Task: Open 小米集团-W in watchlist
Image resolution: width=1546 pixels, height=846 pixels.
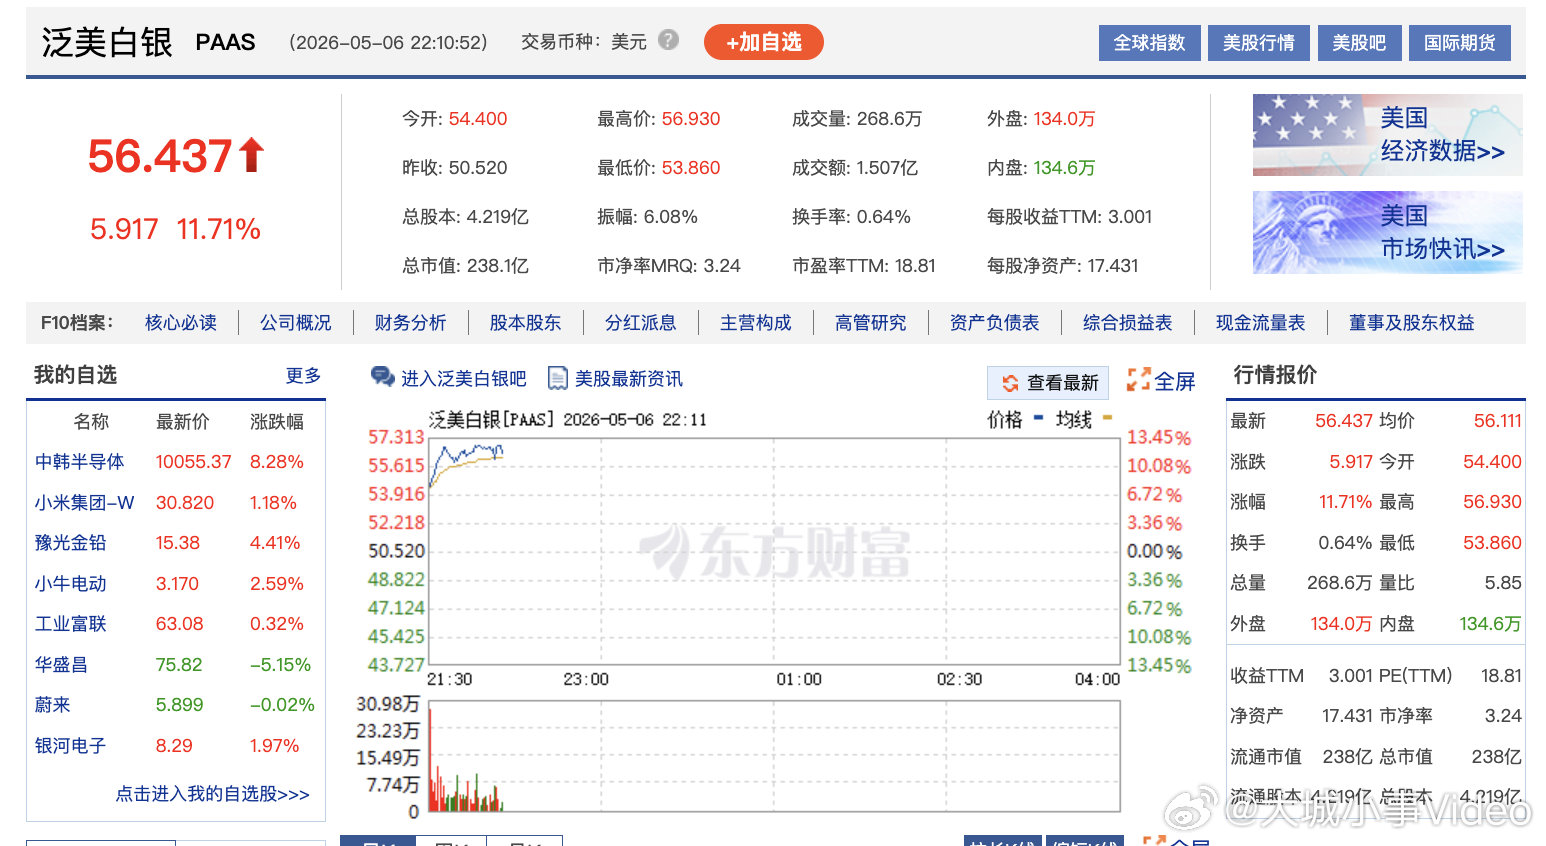Action: [85, 503]
